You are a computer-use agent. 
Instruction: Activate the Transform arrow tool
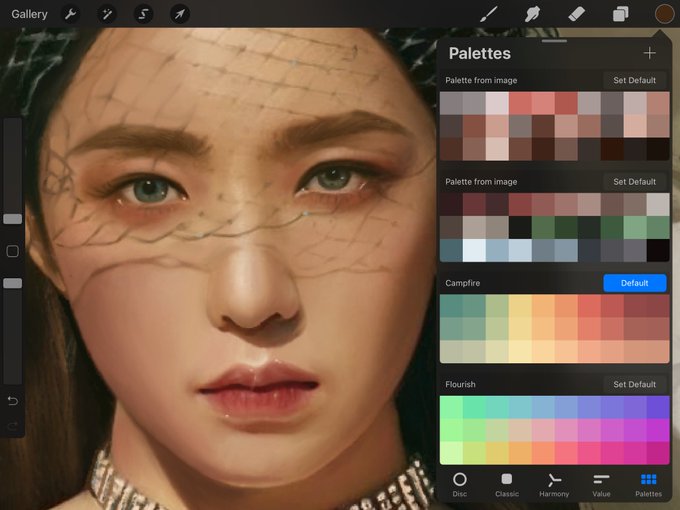coord(180,14)
